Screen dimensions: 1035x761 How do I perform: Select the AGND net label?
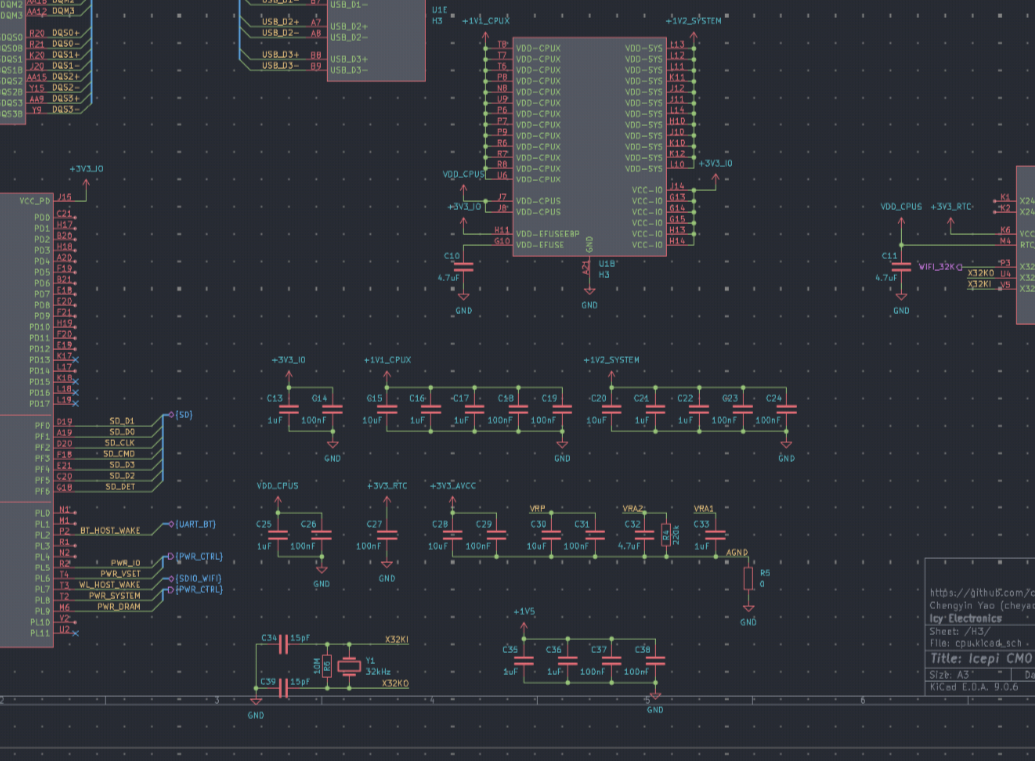pos(736,552)
